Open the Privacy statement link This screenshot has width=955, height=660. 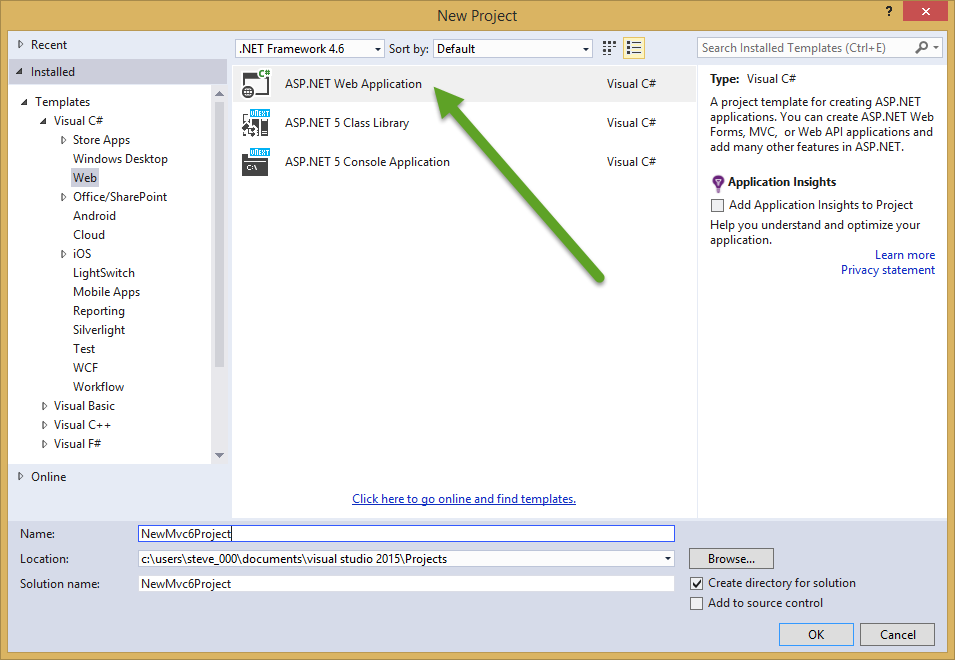click(x=887, y=270)
